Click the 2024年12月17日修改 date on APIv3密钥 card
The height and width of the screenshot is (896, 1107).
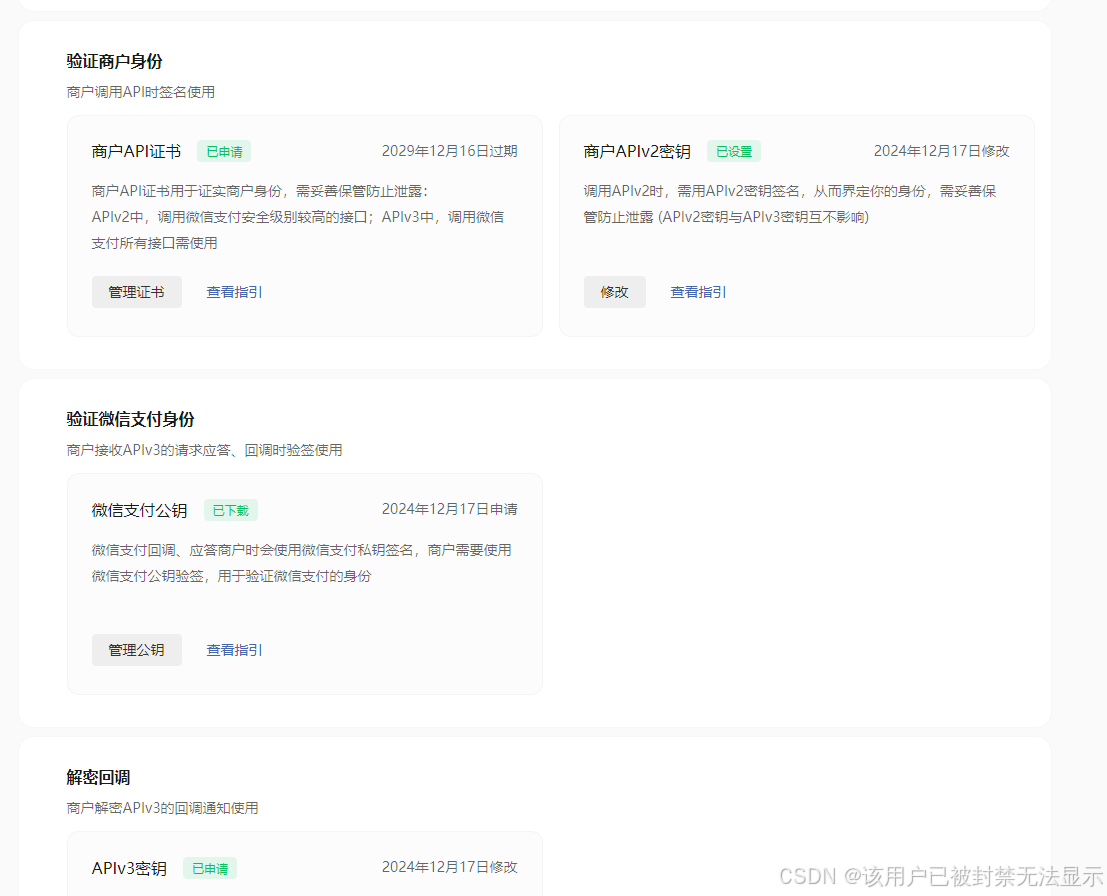pos(449,867)
